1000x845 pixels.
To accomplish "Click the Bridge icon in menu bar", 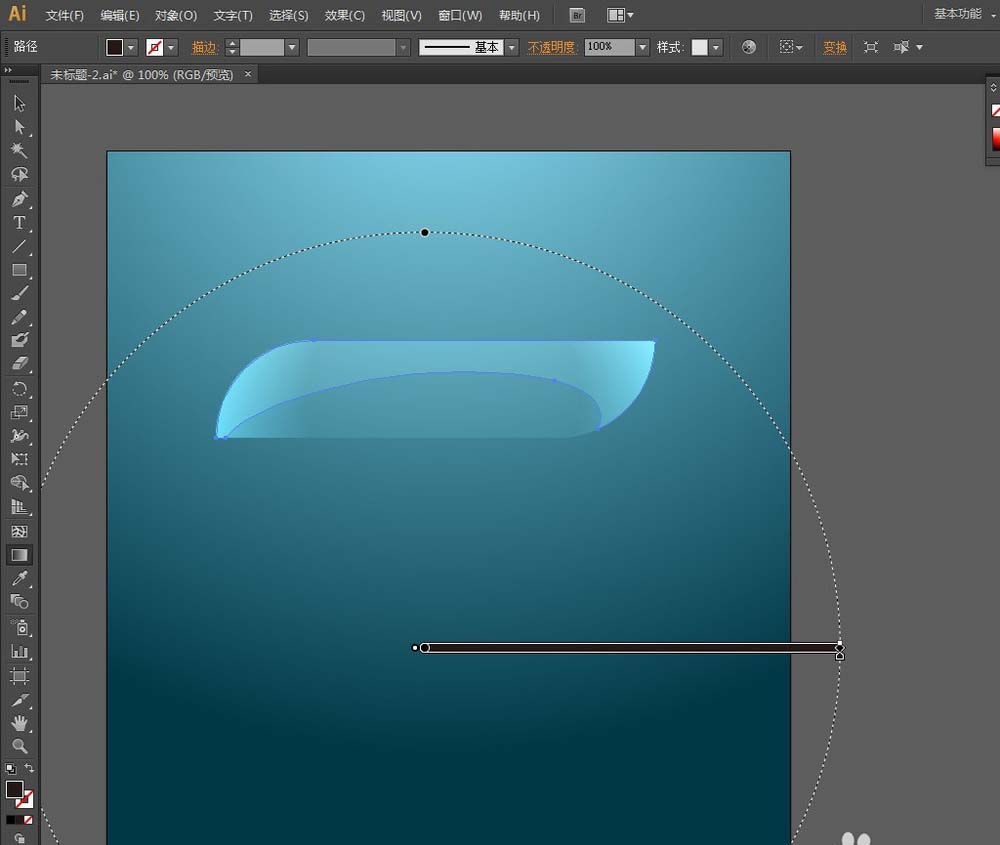I will (x=577, y=15).
